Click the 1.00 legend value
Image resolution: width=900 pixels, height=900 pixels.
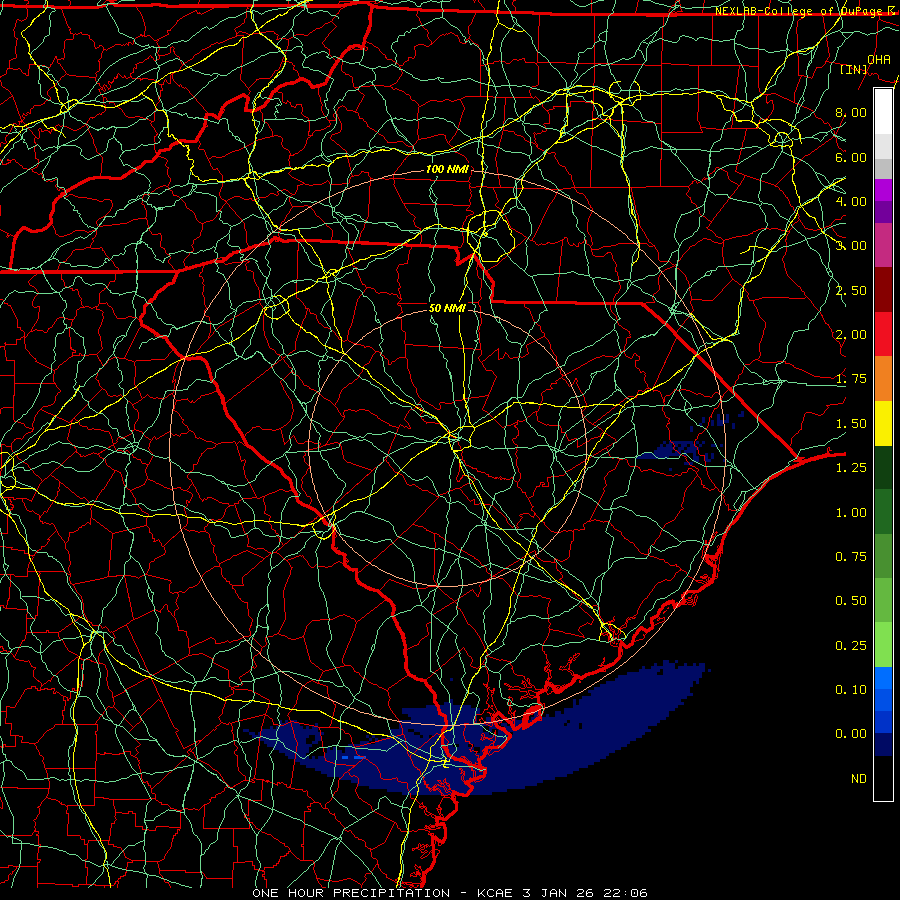[851, 513]
